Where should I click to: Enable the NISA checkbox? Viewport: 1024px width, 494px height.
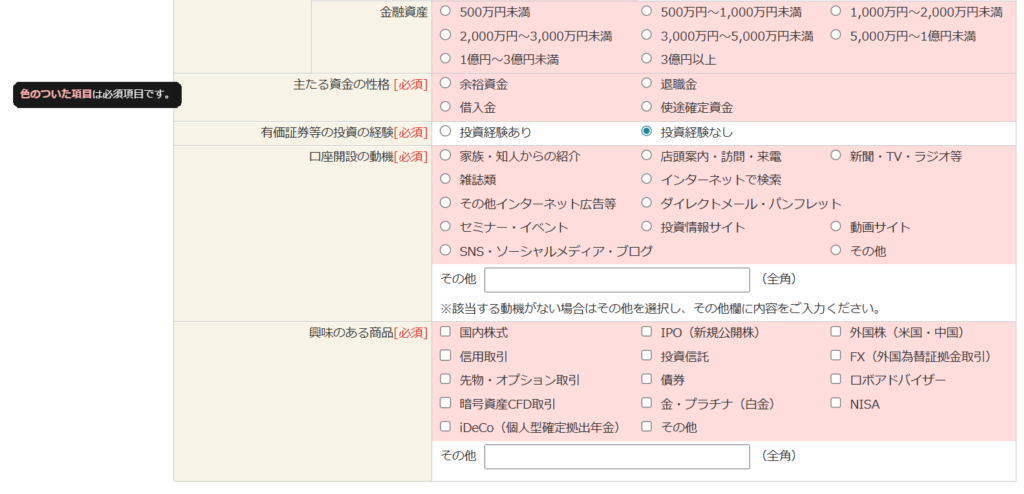click(x=836, y=404)
